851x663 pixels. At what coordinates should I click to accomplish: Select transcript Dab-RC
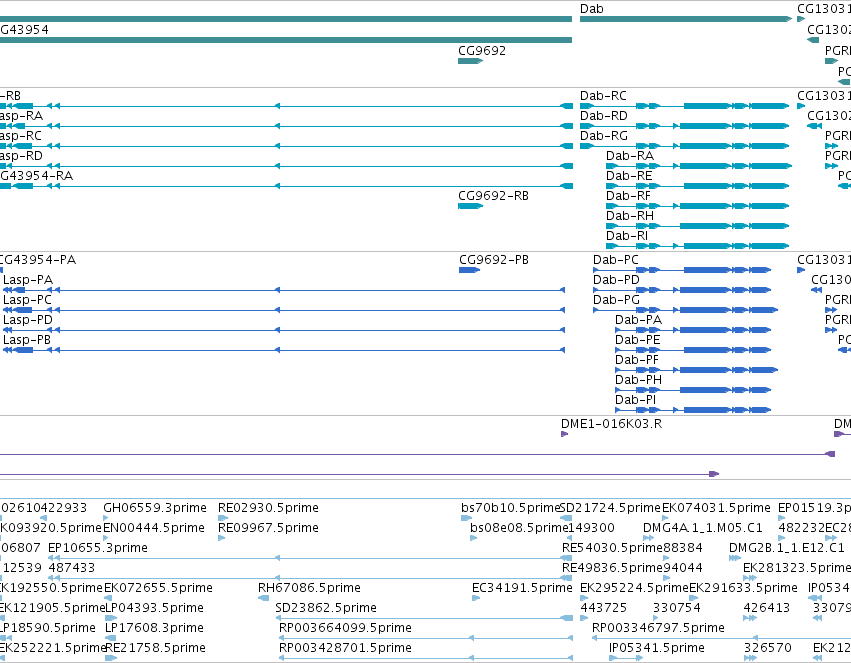684,106
